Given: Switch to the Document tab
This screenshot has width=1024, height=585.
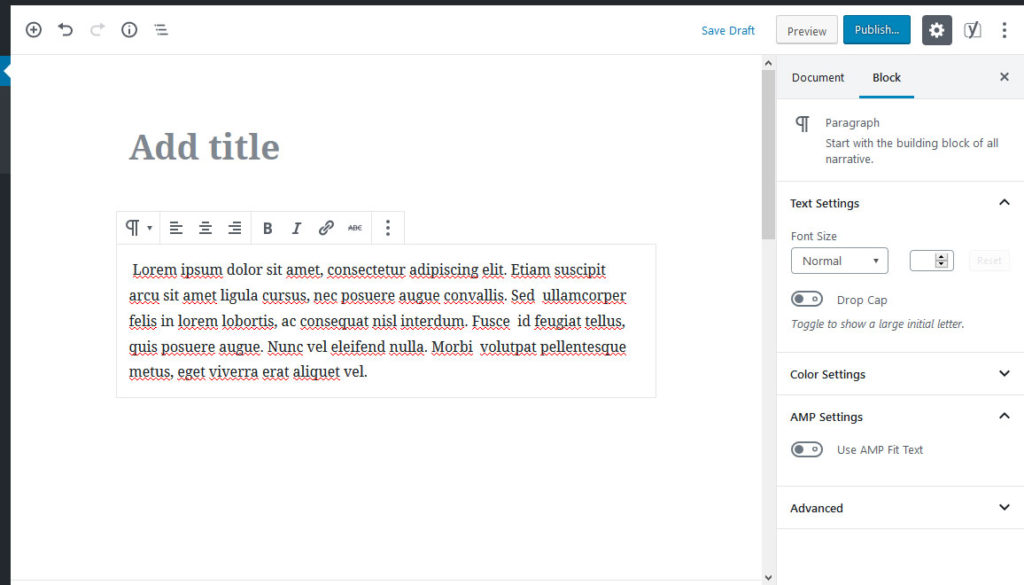Looking at the screenshot, I should point(817,77).
